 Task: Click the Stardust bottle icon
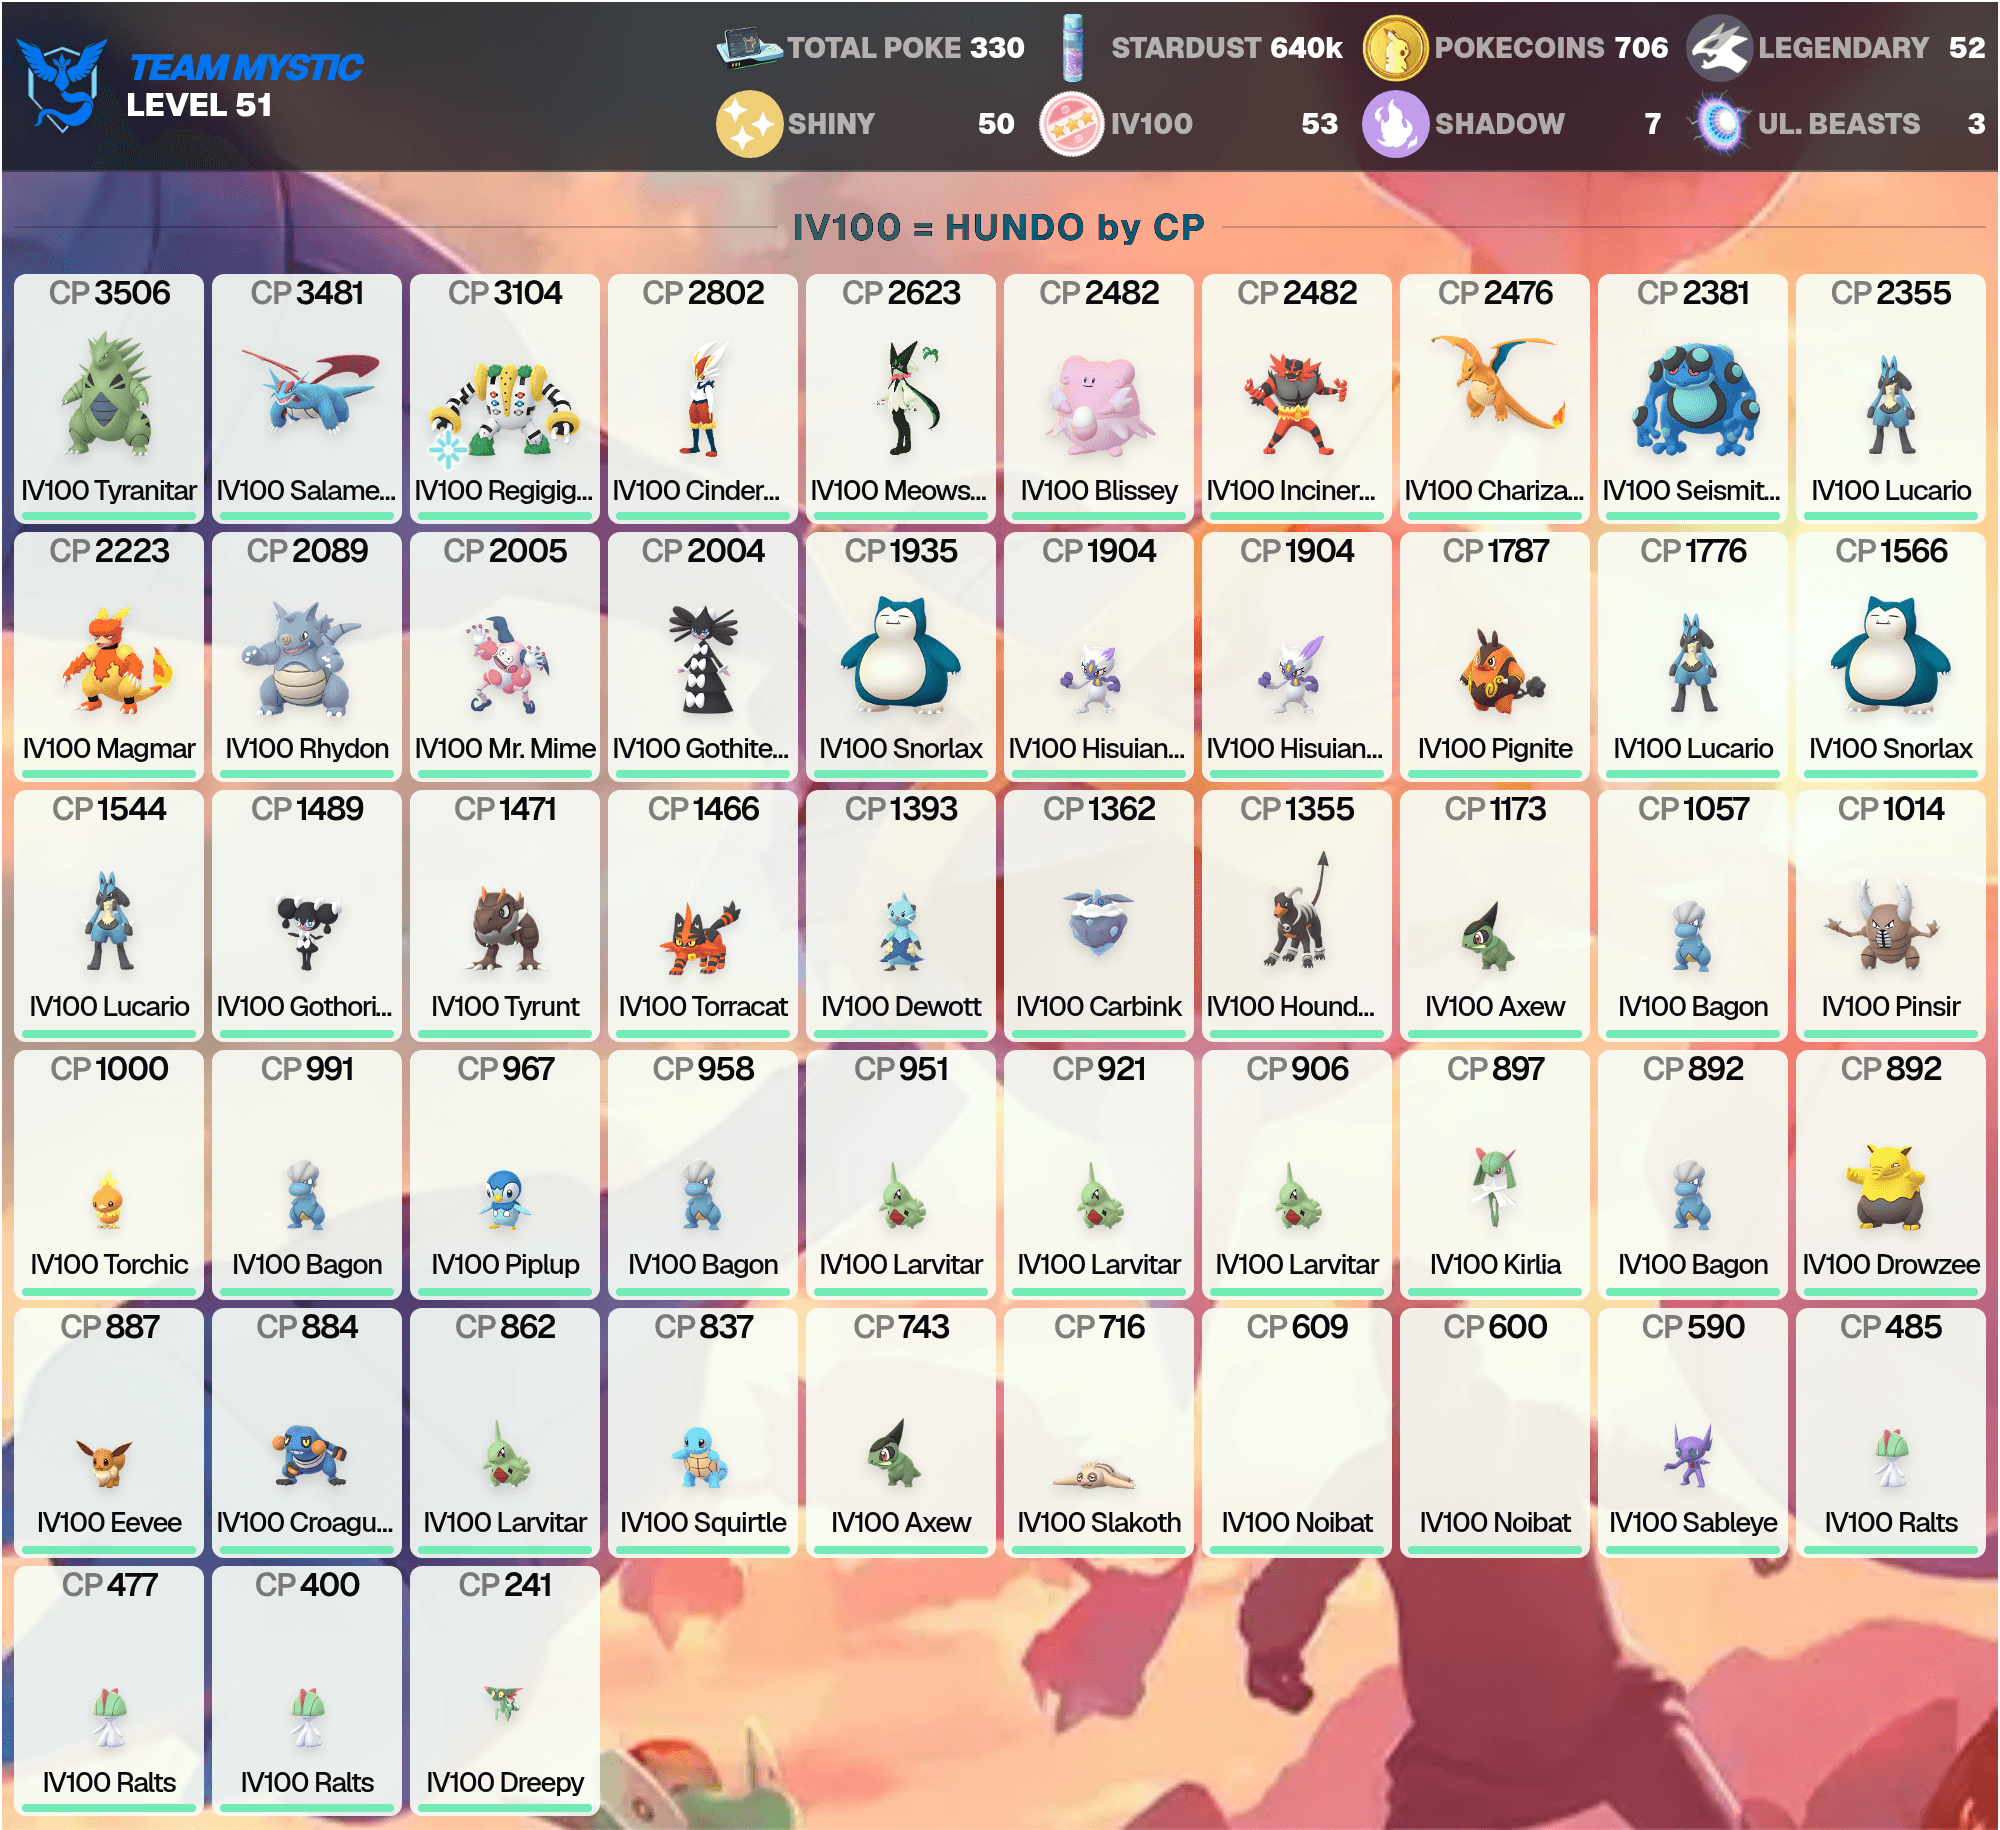pos(1074,47)
